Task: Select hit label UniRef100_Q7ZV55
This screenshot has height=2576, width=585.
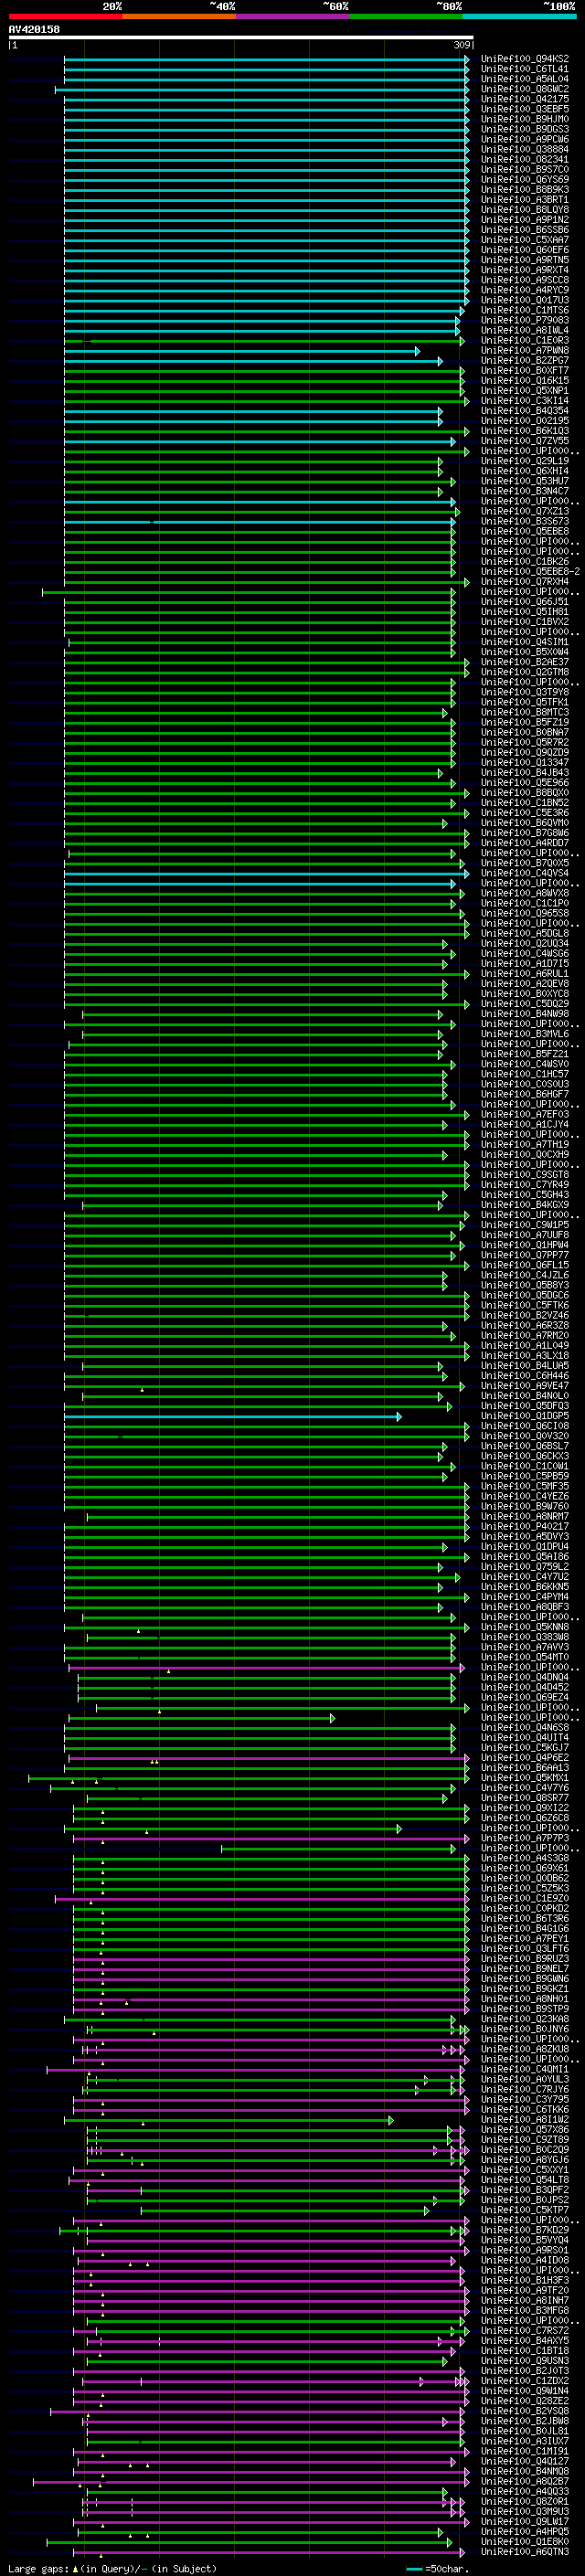Action: pyautogui.click(x=525, y=440)
